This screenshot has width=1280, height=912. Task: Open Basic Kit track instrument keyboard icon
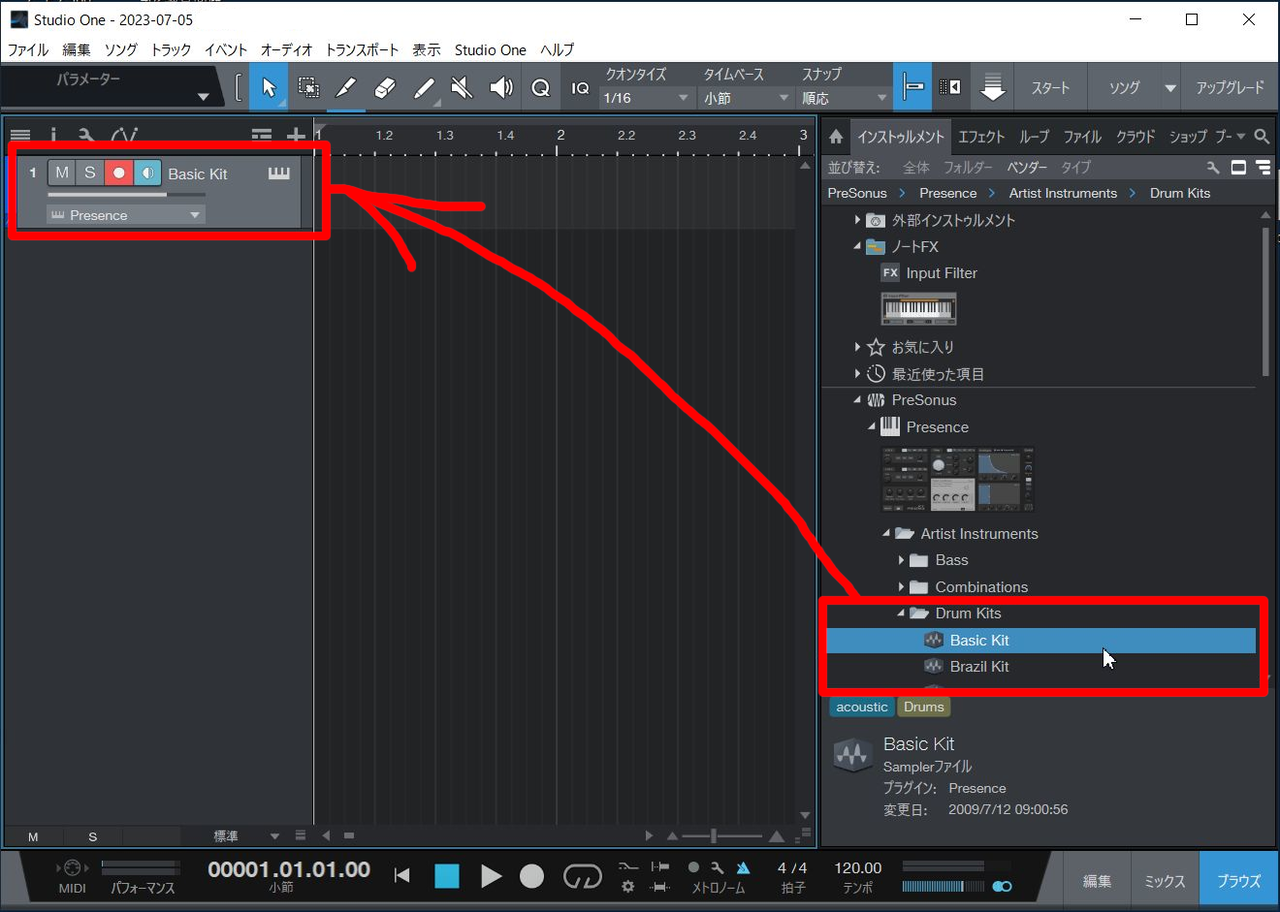click(279, 174)
